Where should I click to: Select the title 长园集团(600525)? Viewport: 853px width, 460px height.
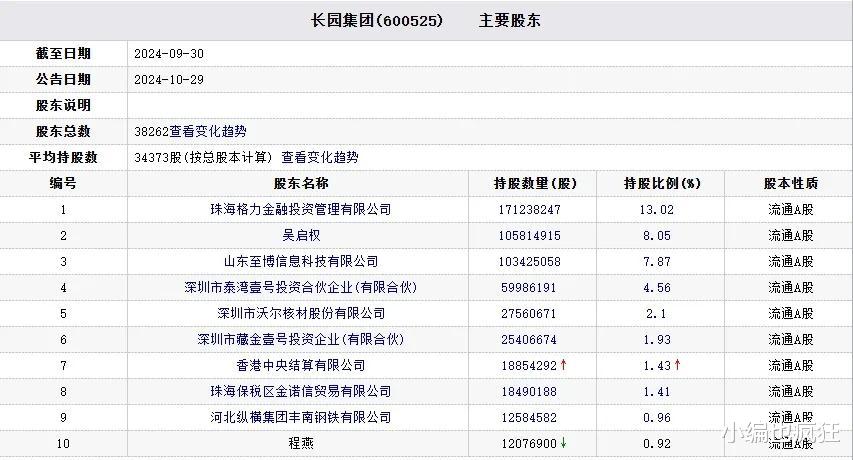(376, 21)
